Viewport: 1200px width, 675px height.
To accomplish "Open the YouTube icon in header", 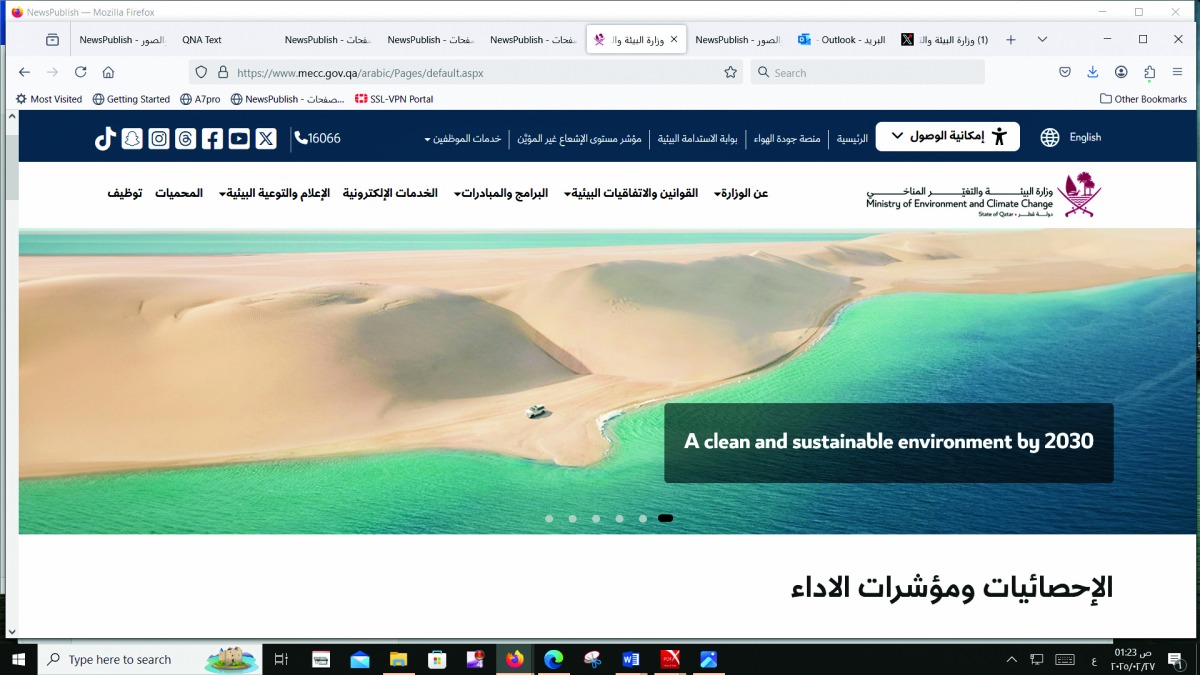I will (x=239, y=139).
